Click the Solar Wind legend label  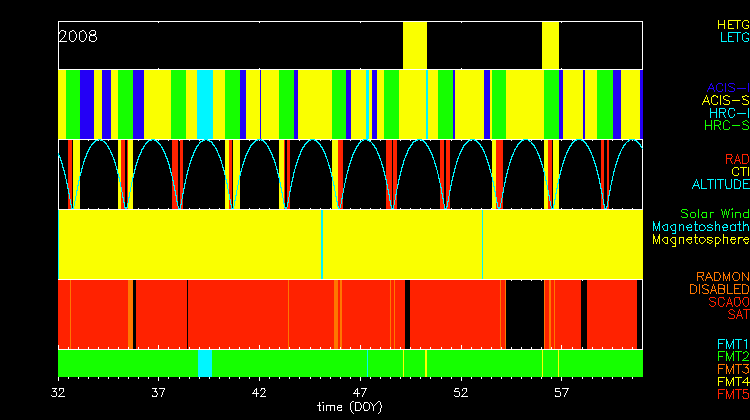tap(714, 214)
